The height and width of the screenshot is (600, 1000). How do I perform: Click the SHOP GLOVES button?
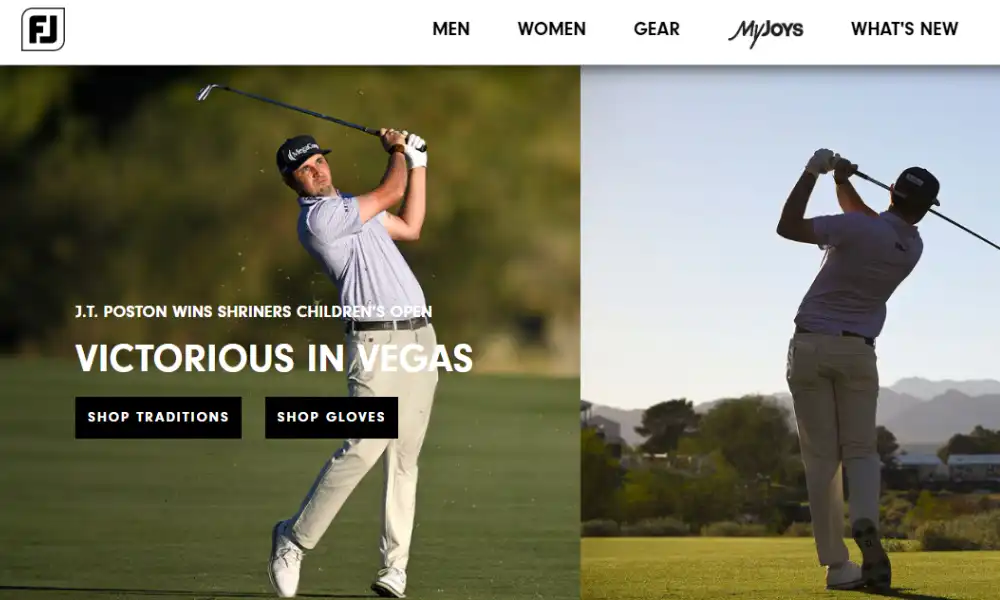click(x=332, y=418)
